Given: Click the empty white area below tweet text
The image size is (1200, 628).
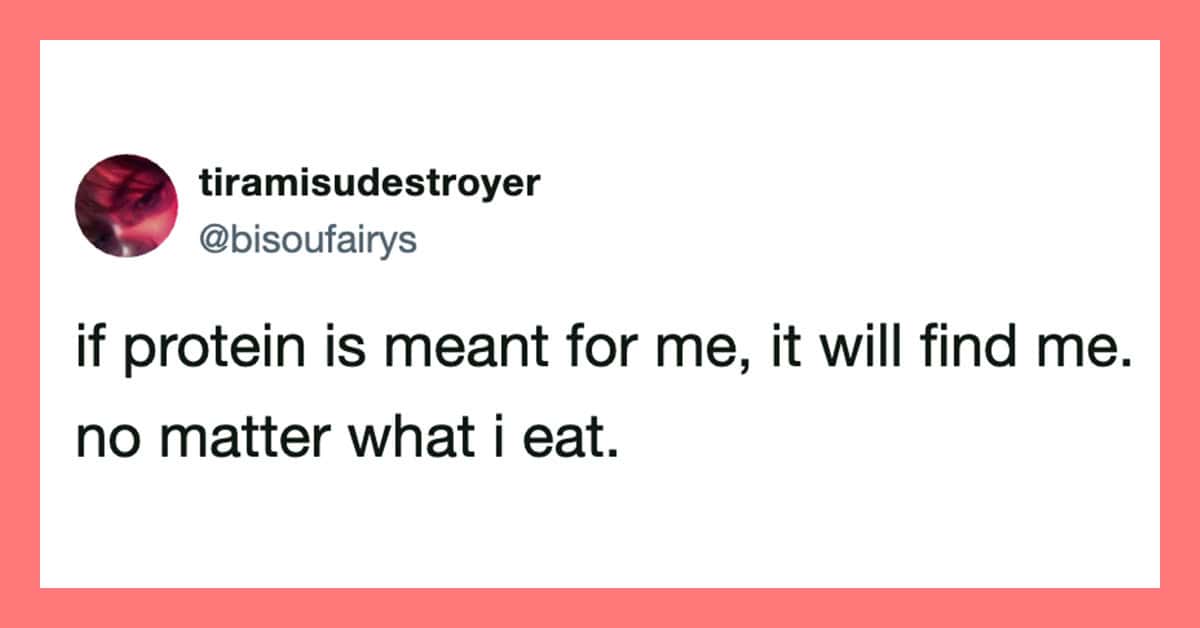Looking at the screenshot, I should pyautogui.click(x=600, y=530).
